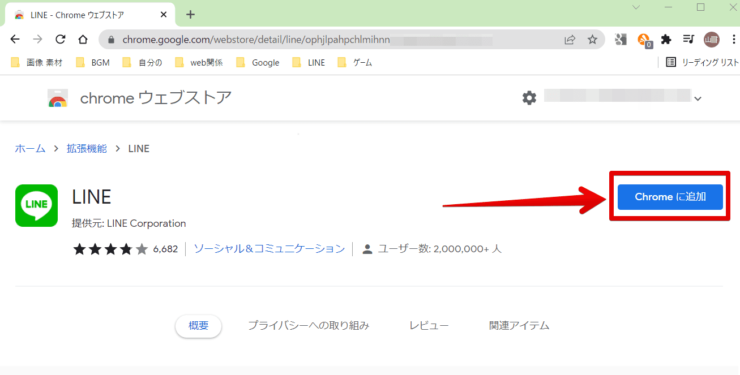This screenshot has height=375, width=740.
Task: Expand the account dropdown chevron
Action: click(698, 99)
